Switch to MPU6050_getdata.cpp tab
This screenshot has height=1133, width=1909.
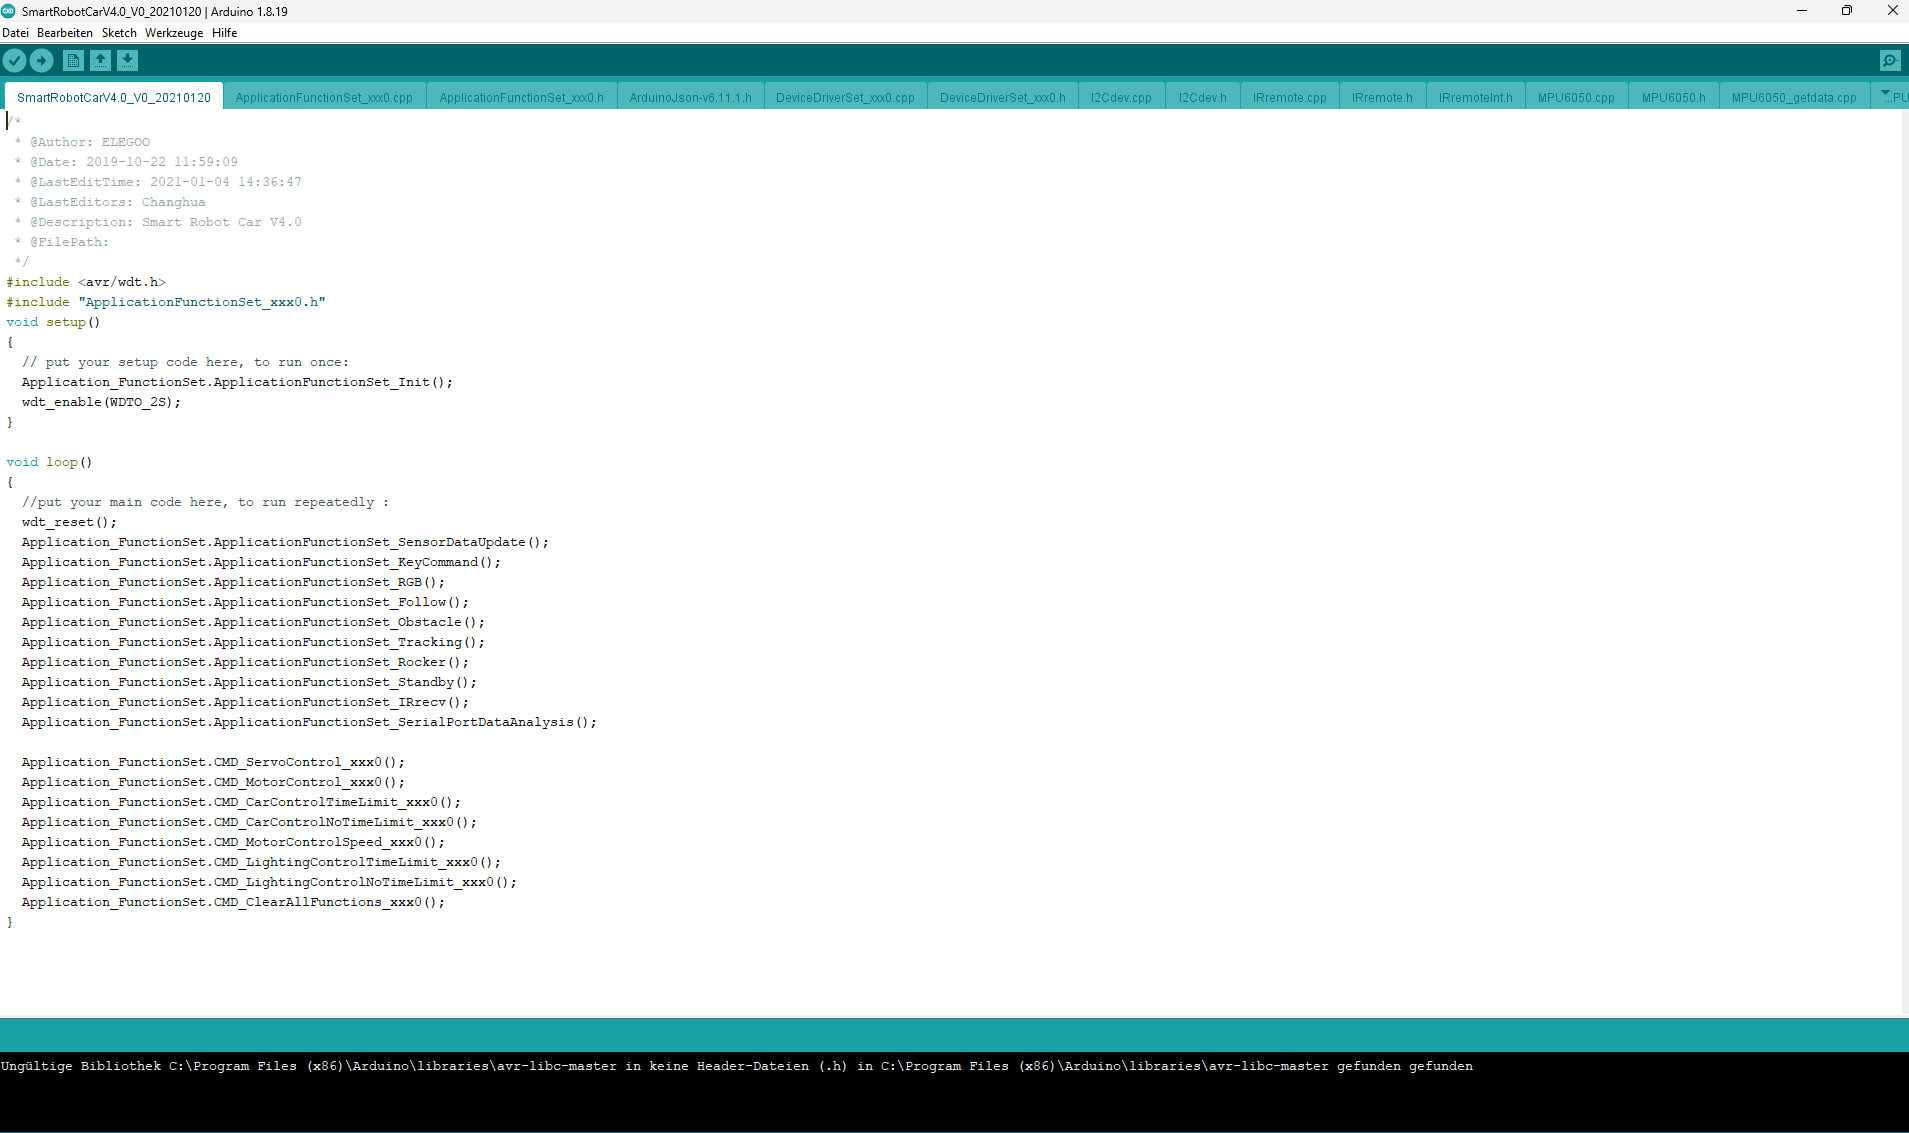tap(1794, 97)
